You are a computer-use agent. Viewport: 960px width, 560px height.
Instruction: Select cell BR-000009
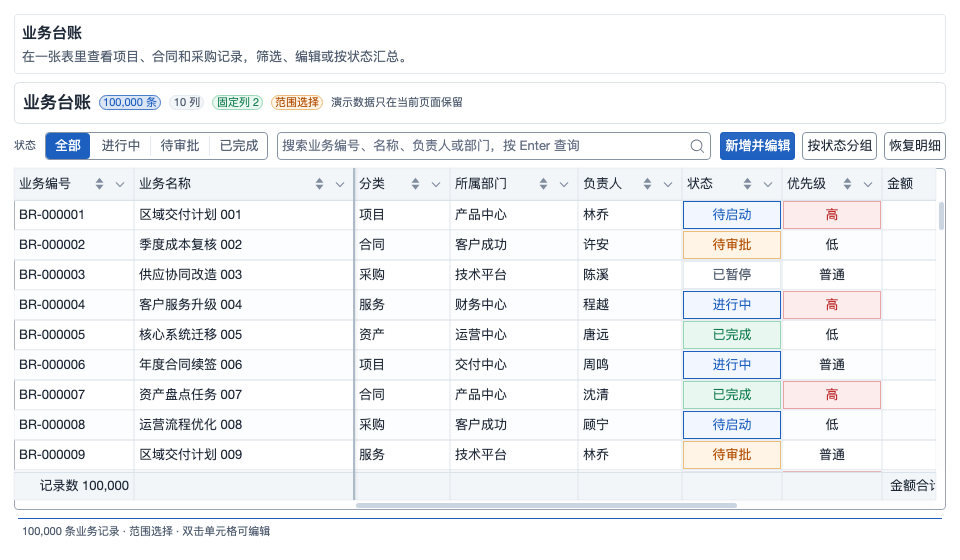coord(74,455)
